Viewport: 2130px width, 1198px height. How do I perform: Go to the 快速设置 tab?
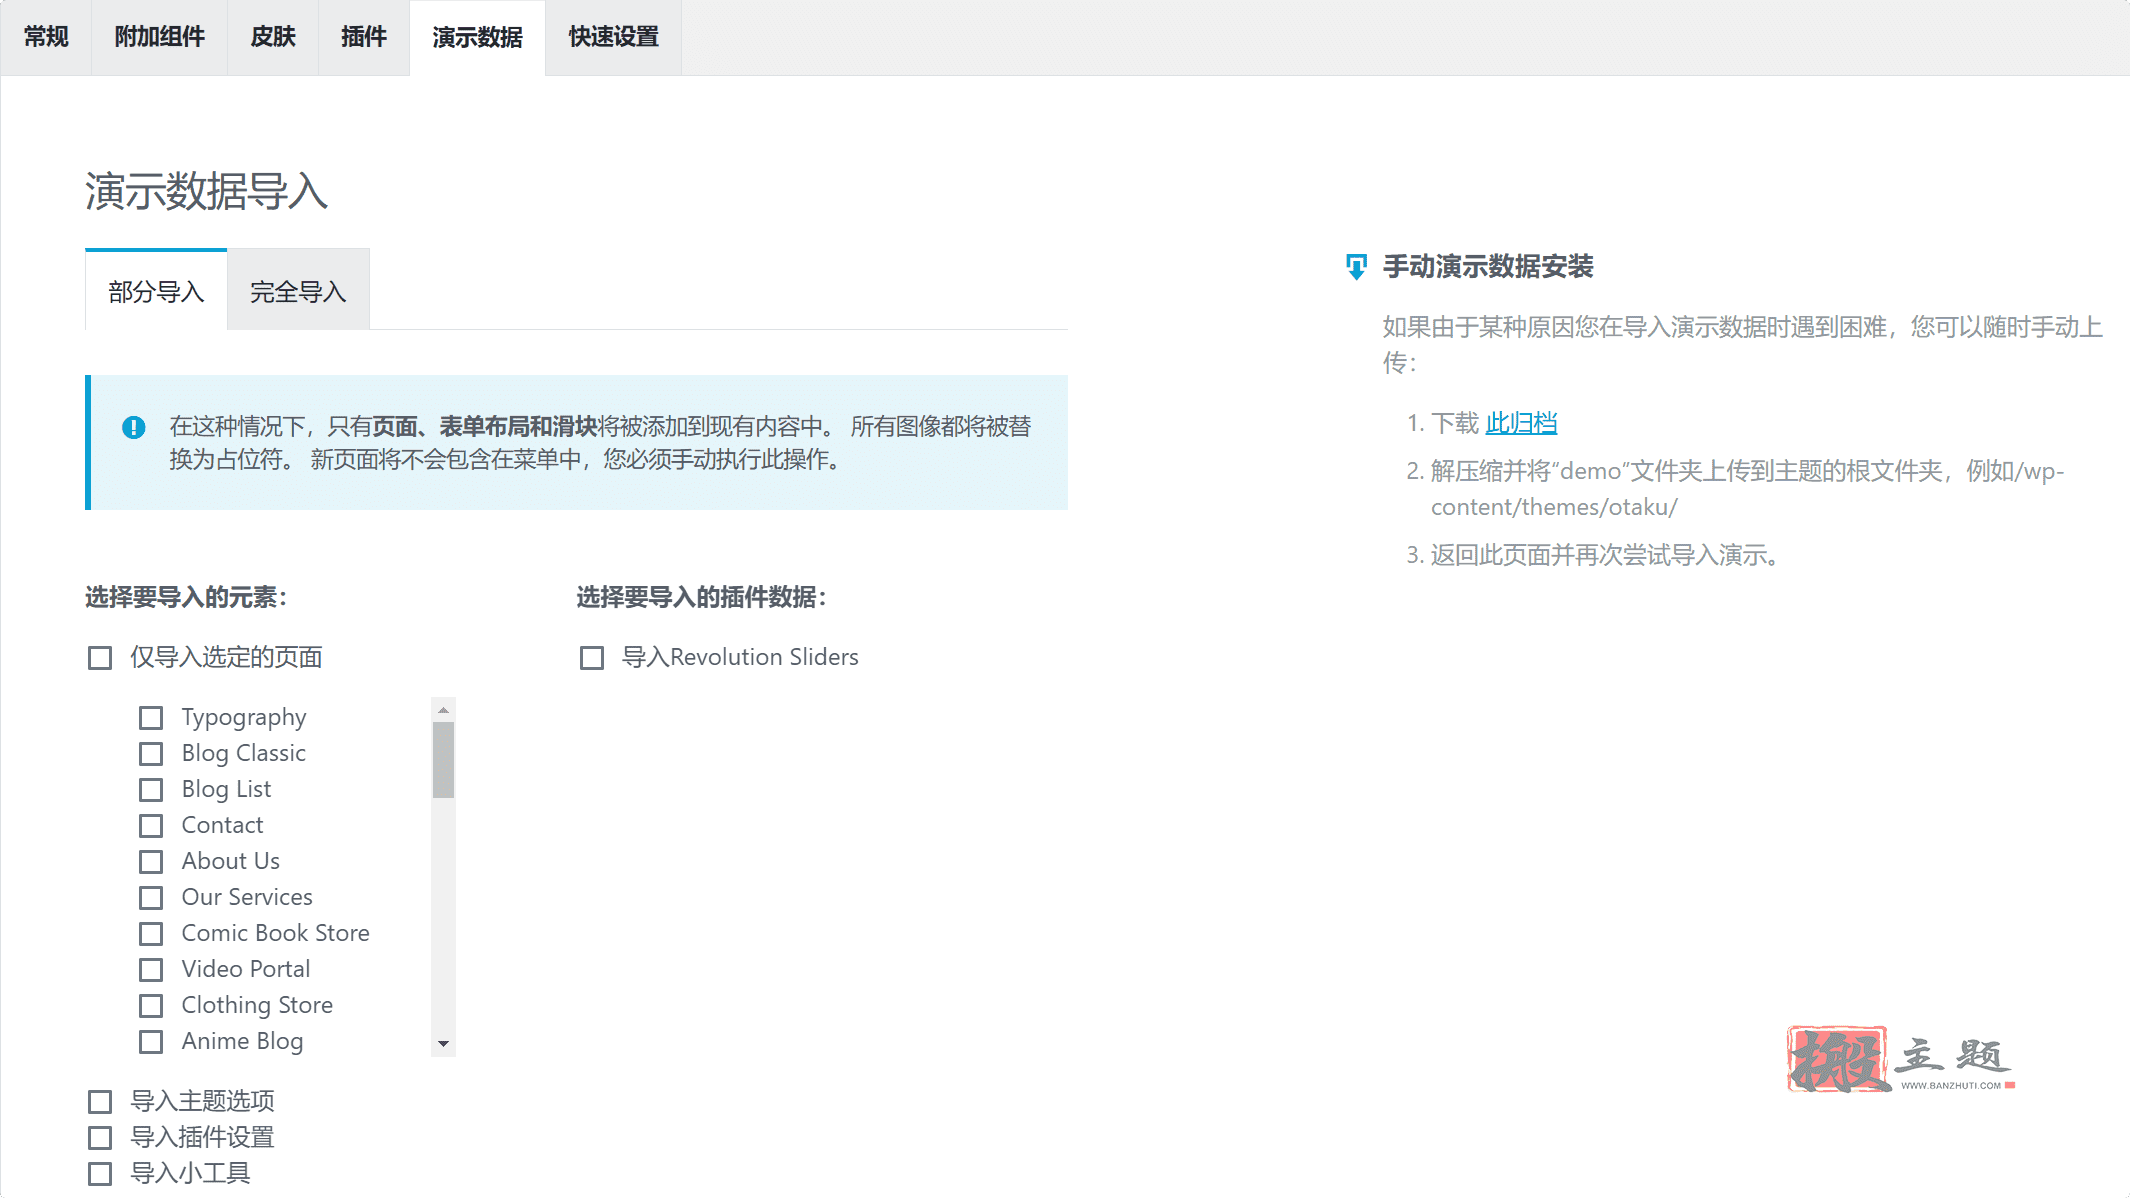click(x=614, y=37)
